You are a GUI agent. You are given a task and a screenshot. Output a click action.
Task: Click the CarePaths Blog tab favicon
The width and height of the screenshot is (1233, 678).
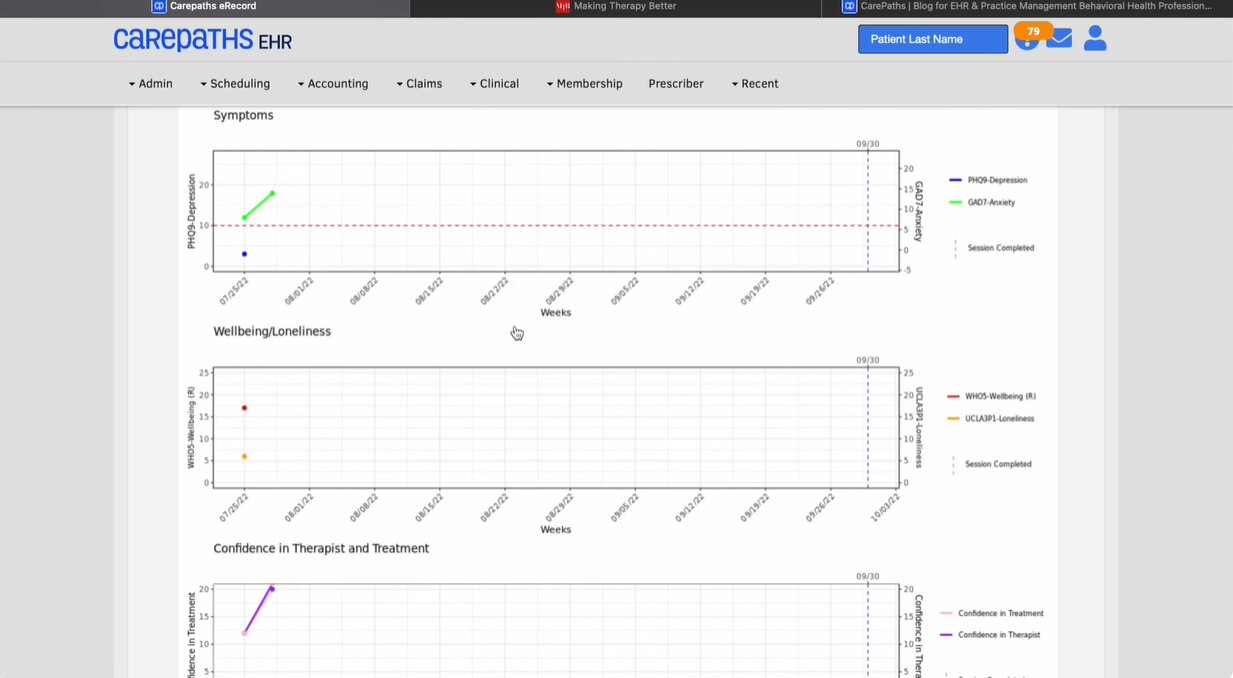pyautogui.click(x=850, y=6)
